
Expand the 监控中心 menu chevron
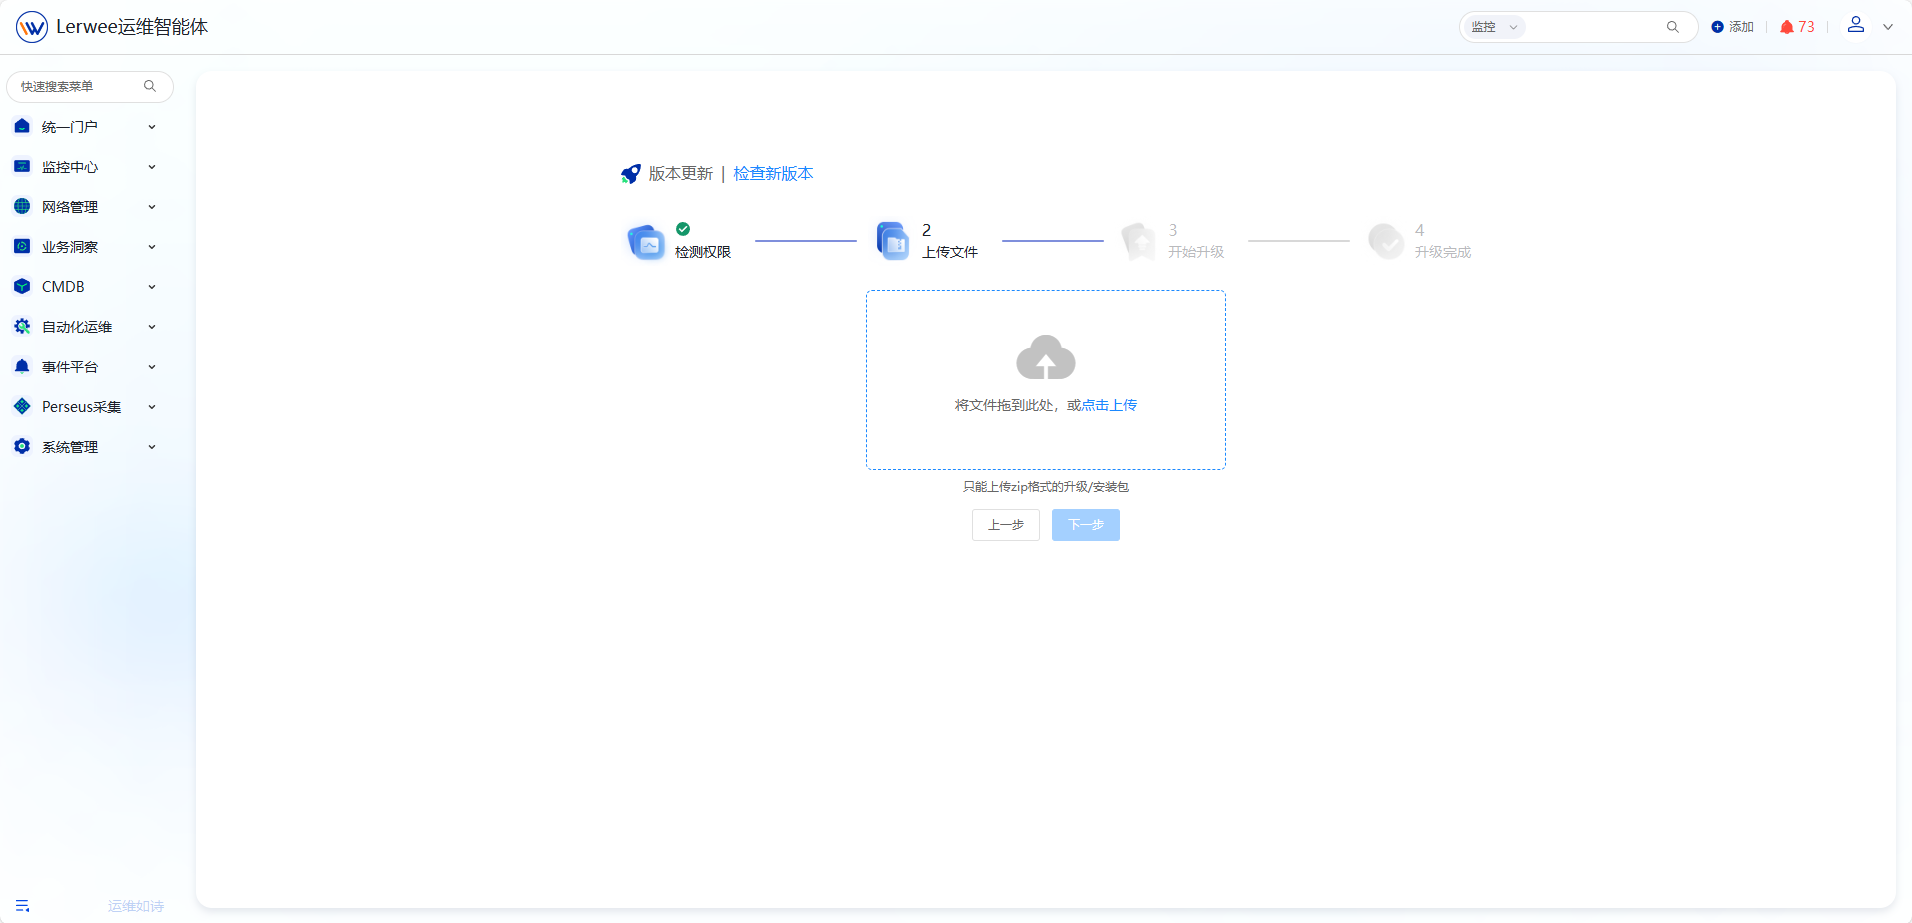pos(152,167)
